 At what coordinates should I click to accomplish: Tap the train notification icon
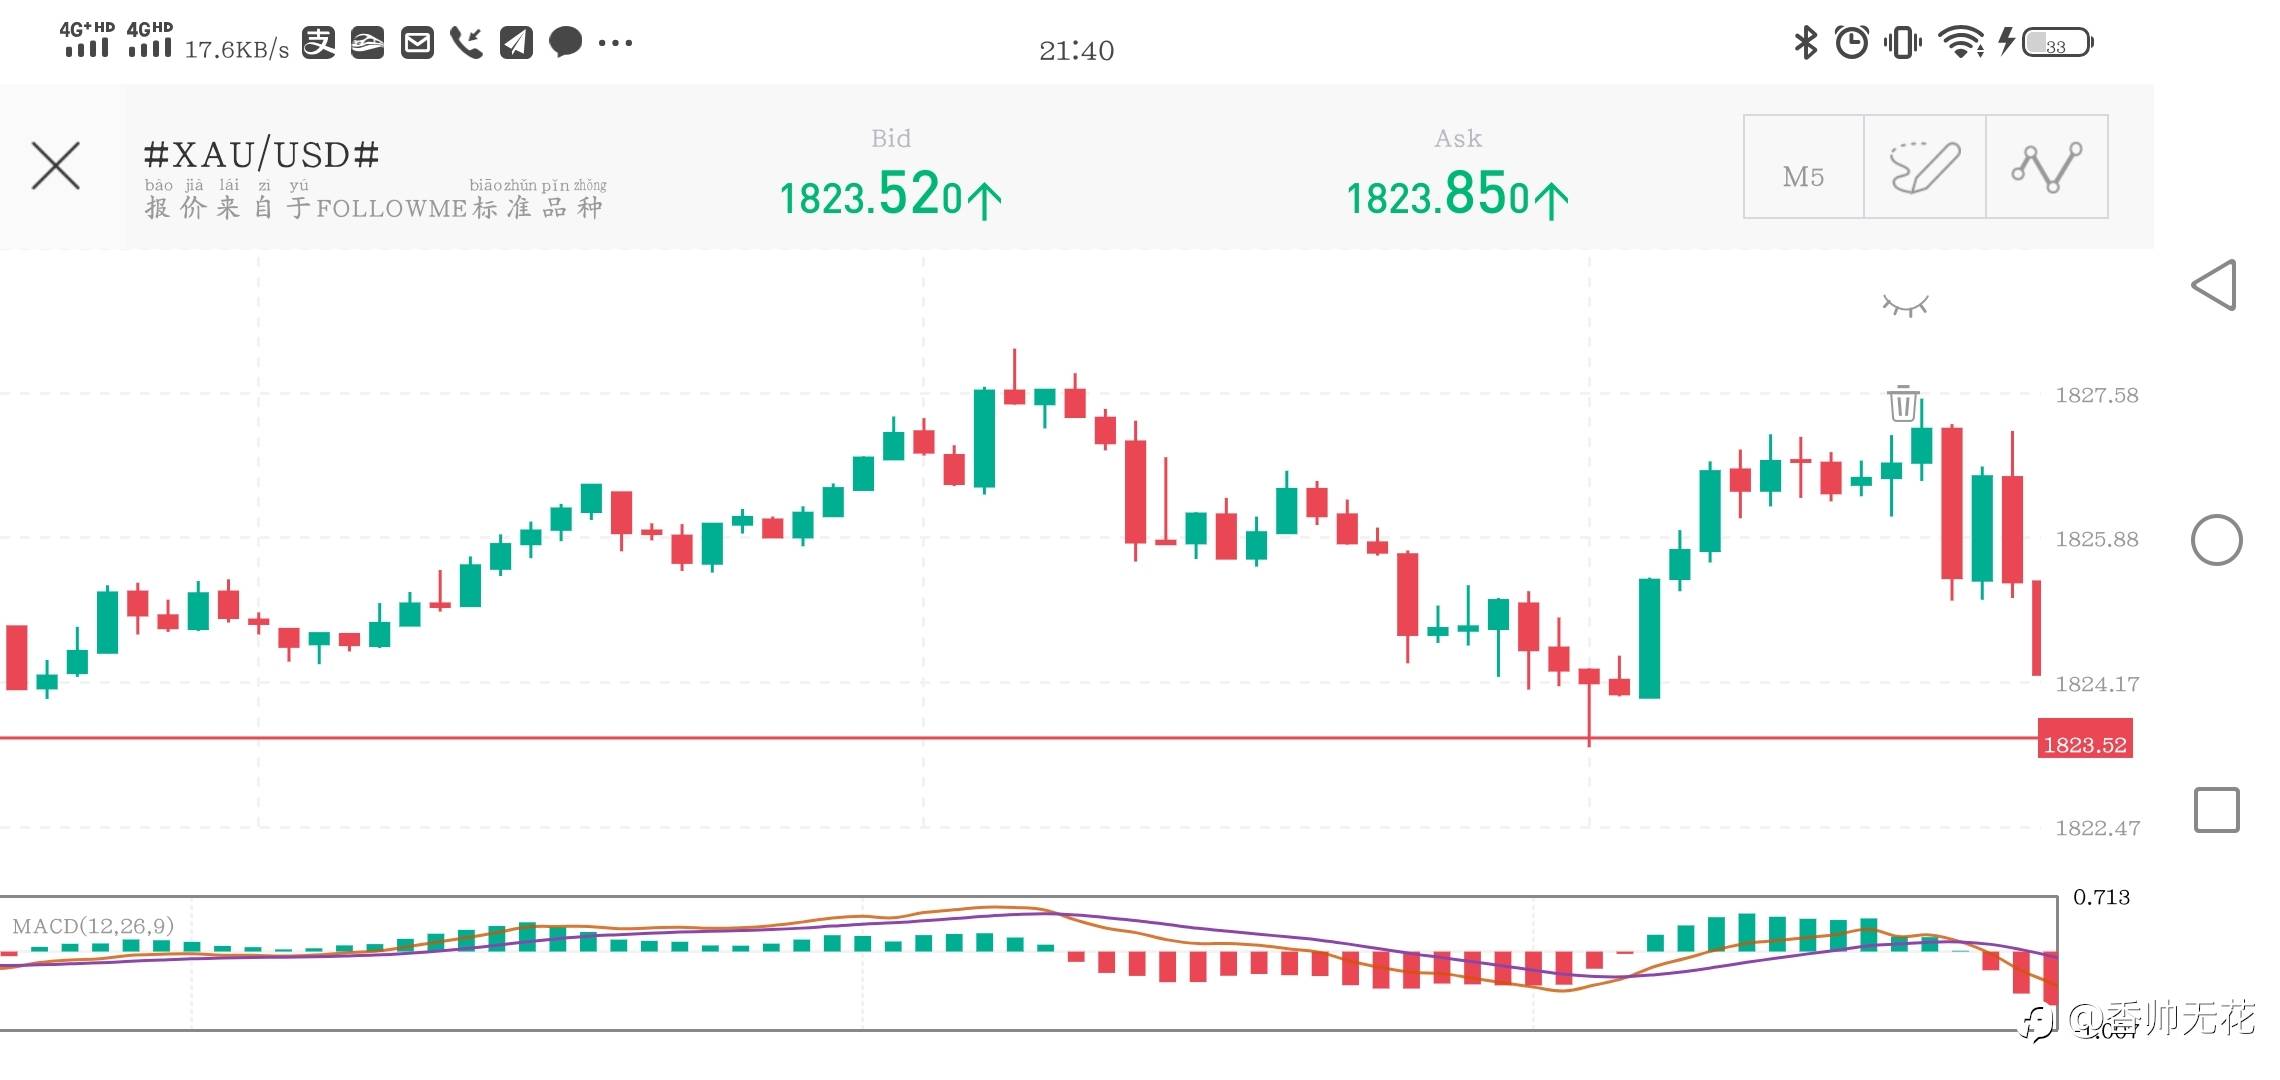pyautogui.click(x=367, y=42)
